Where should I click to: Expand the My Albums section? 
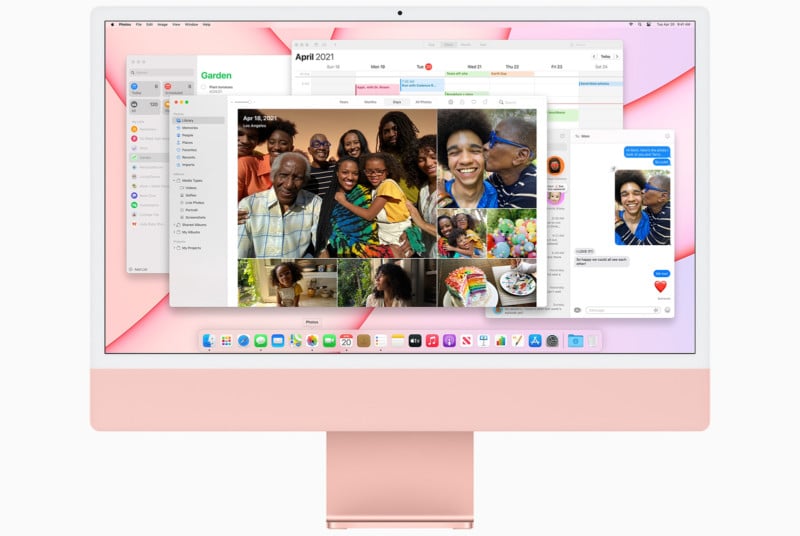click(x=175, y=231)
